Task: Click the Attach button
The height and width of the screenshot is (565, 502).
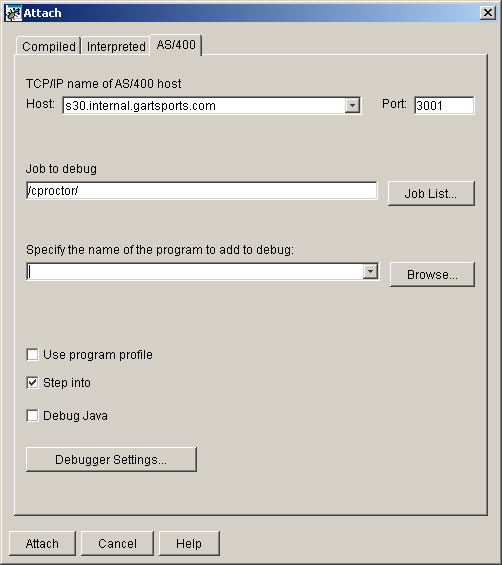Action: click(x=42, y=543)
